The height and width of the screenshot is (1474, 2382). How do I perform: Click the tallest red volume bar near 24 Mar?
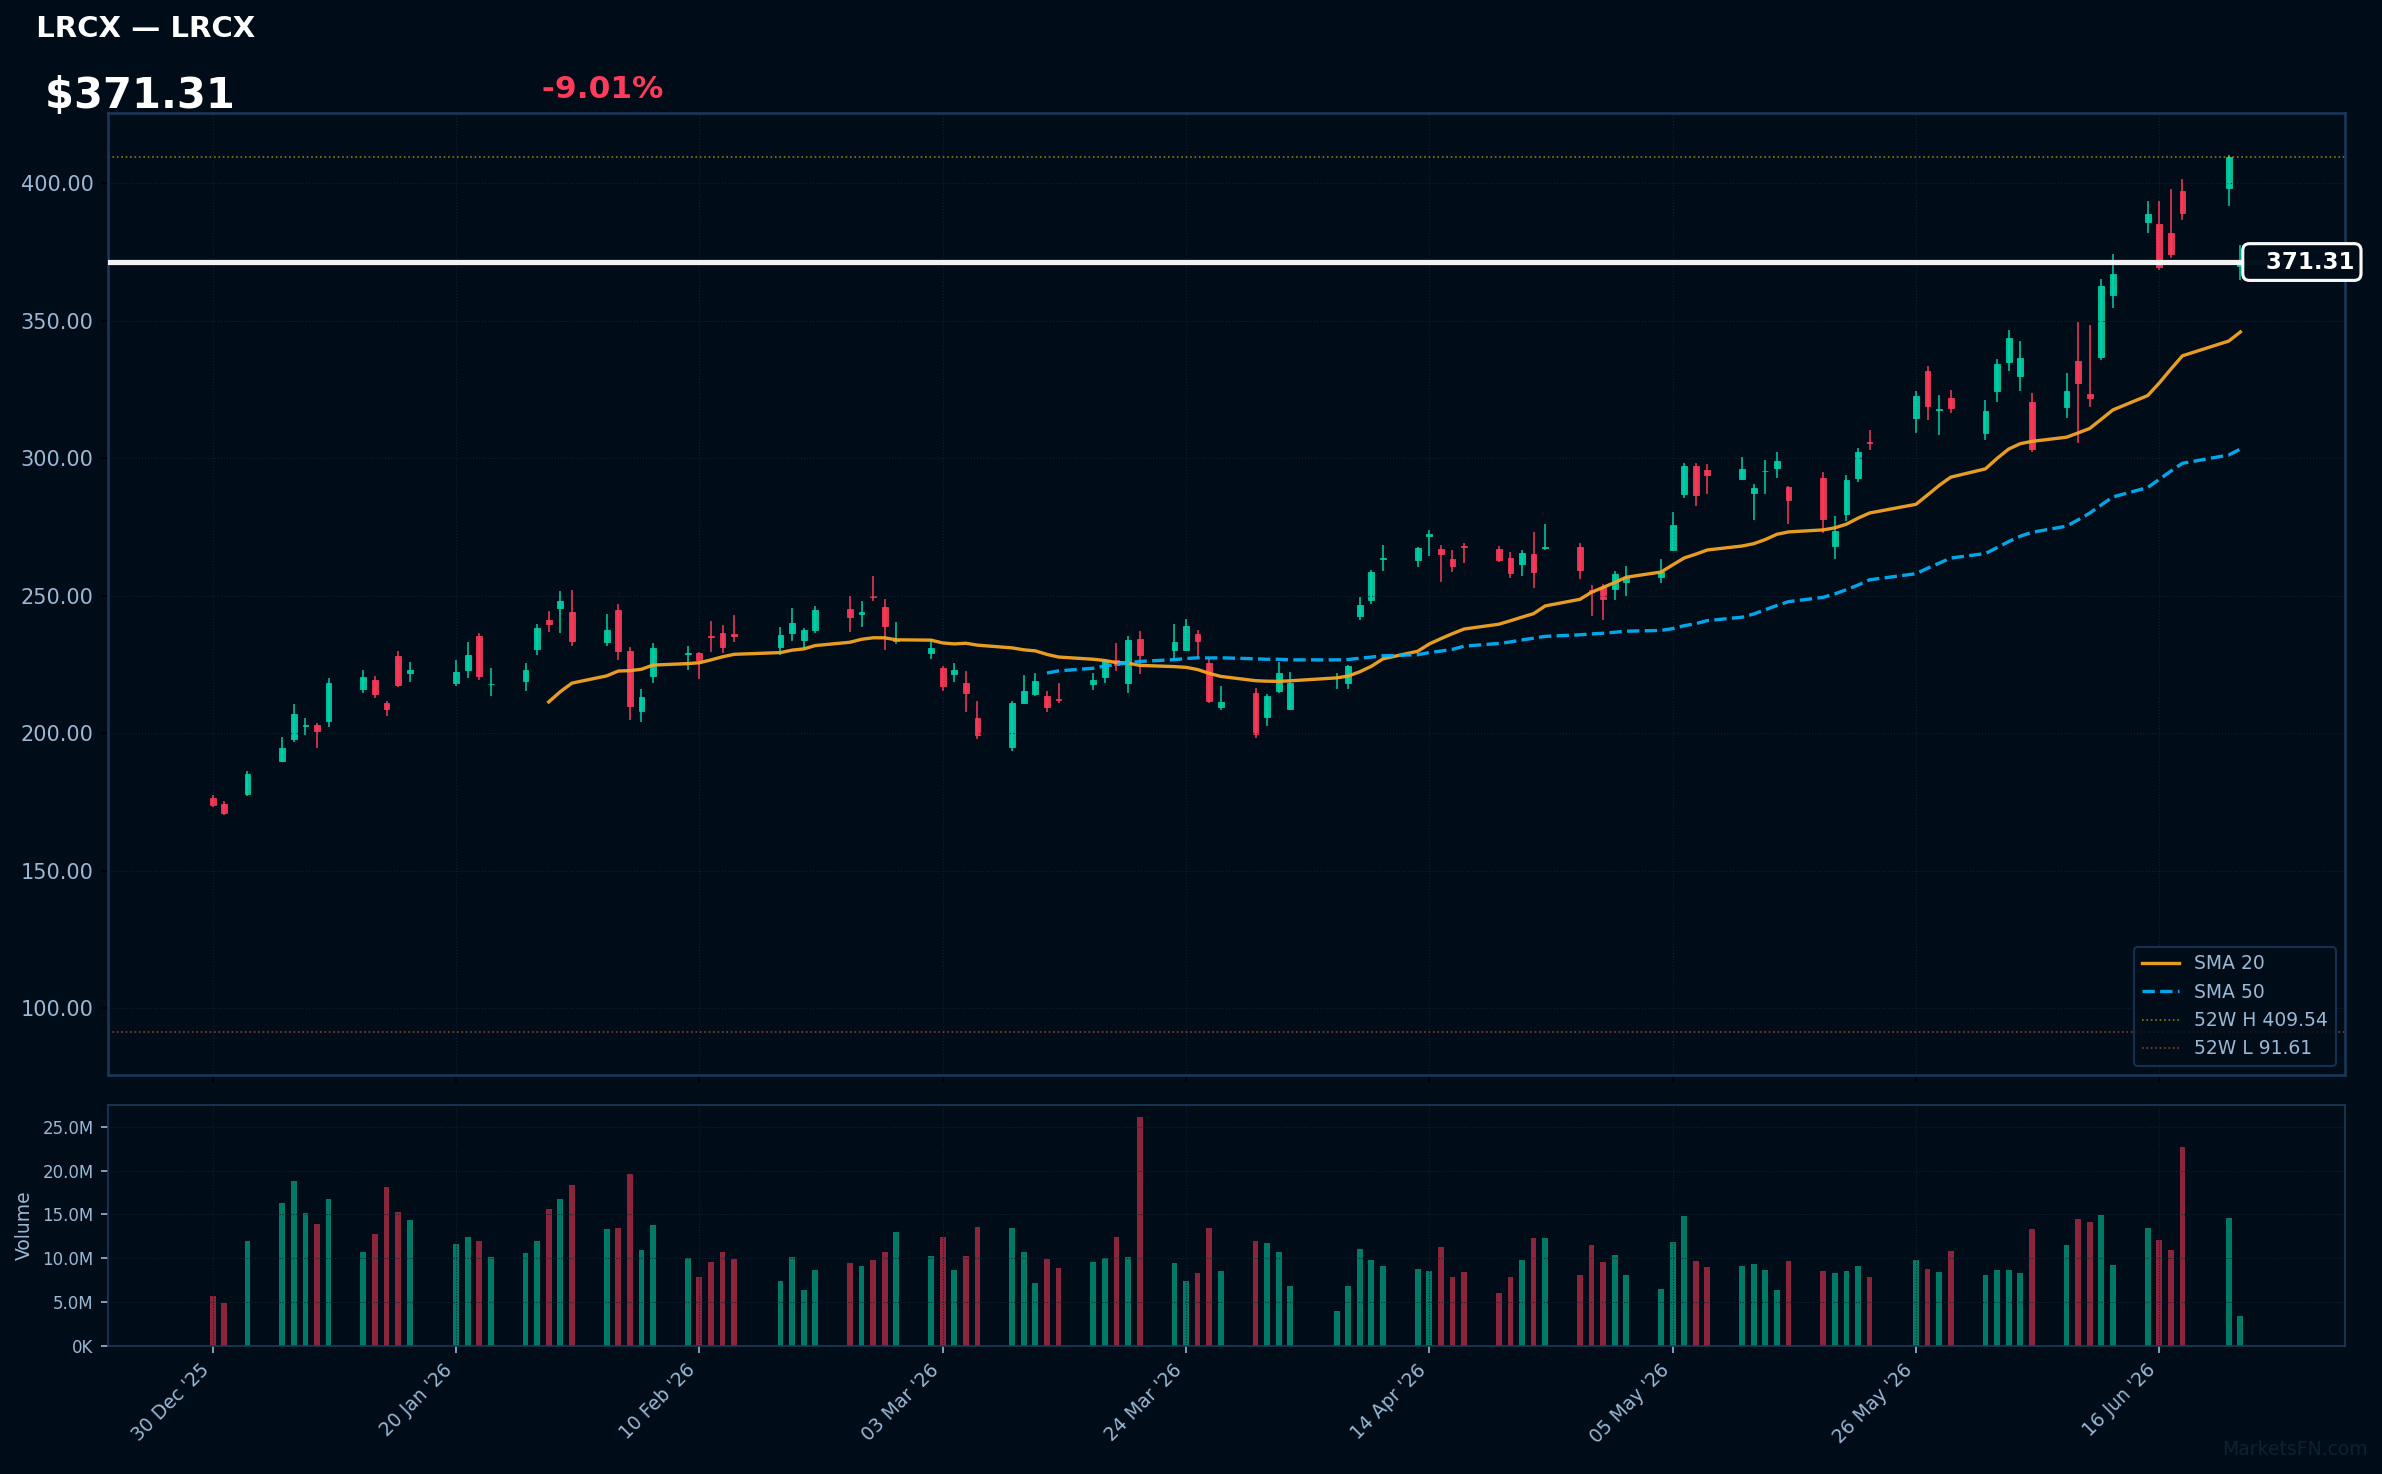click(1140, 1232)
